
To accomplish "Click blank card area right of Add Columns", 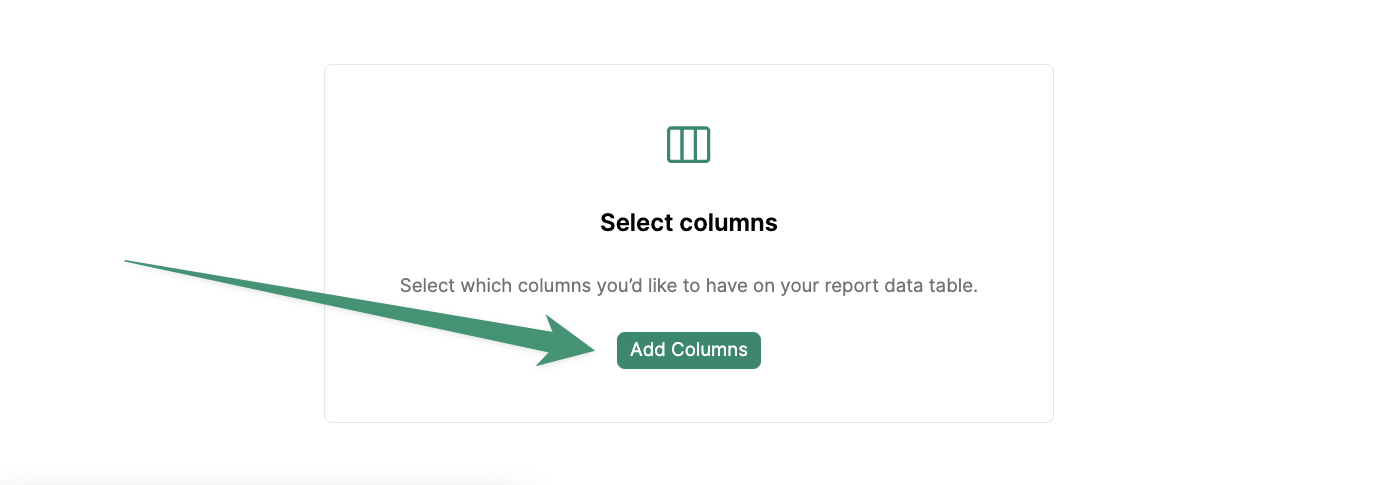I will tap(900, 350).
